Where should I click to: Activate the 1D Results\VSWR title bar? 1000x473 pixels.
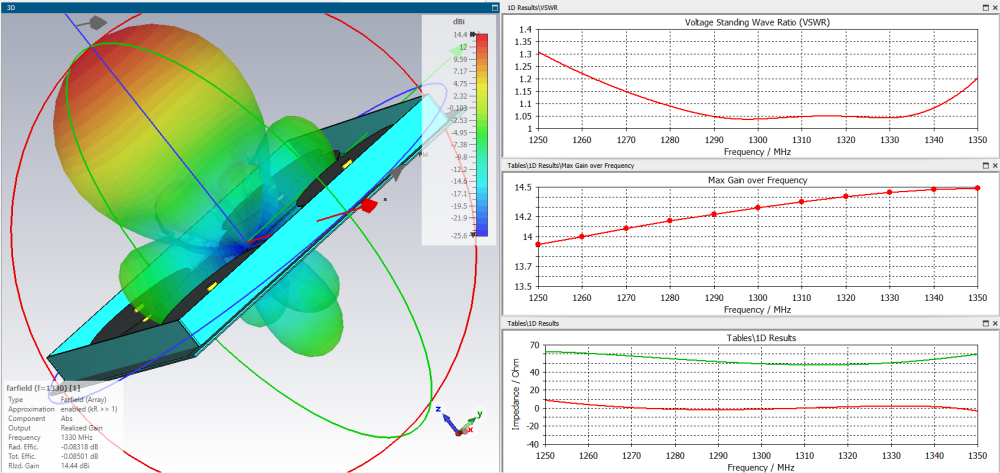[750, 6]
